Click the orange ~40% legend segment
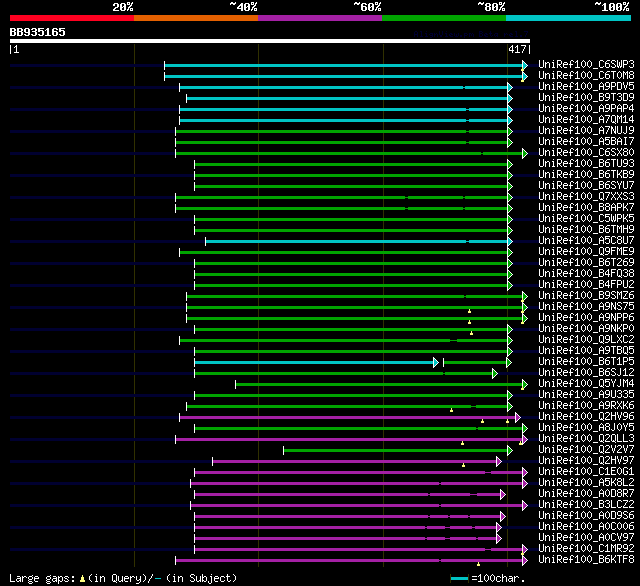 [196, 18]
